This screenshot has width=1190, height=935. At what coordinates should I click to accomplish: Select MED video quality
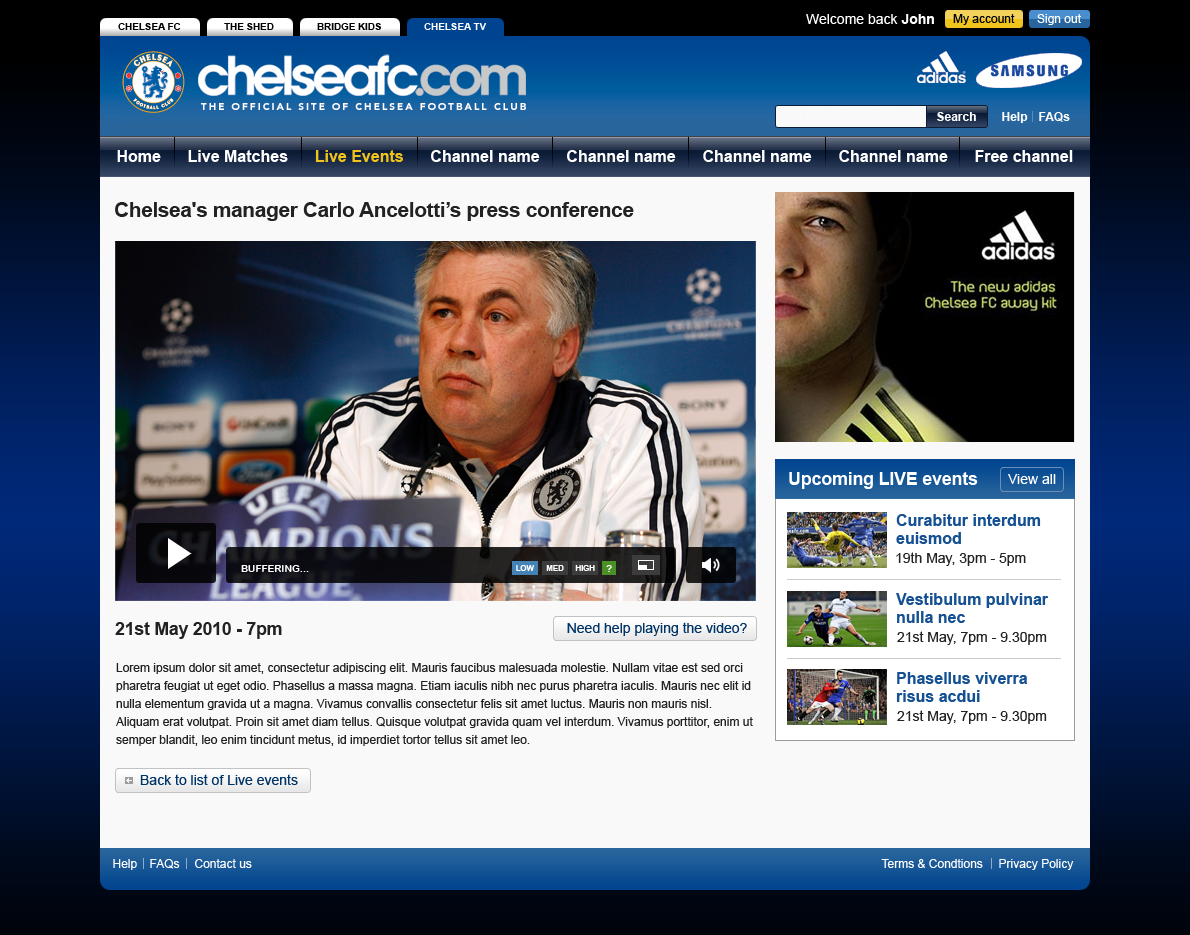(x=555, y=568)
